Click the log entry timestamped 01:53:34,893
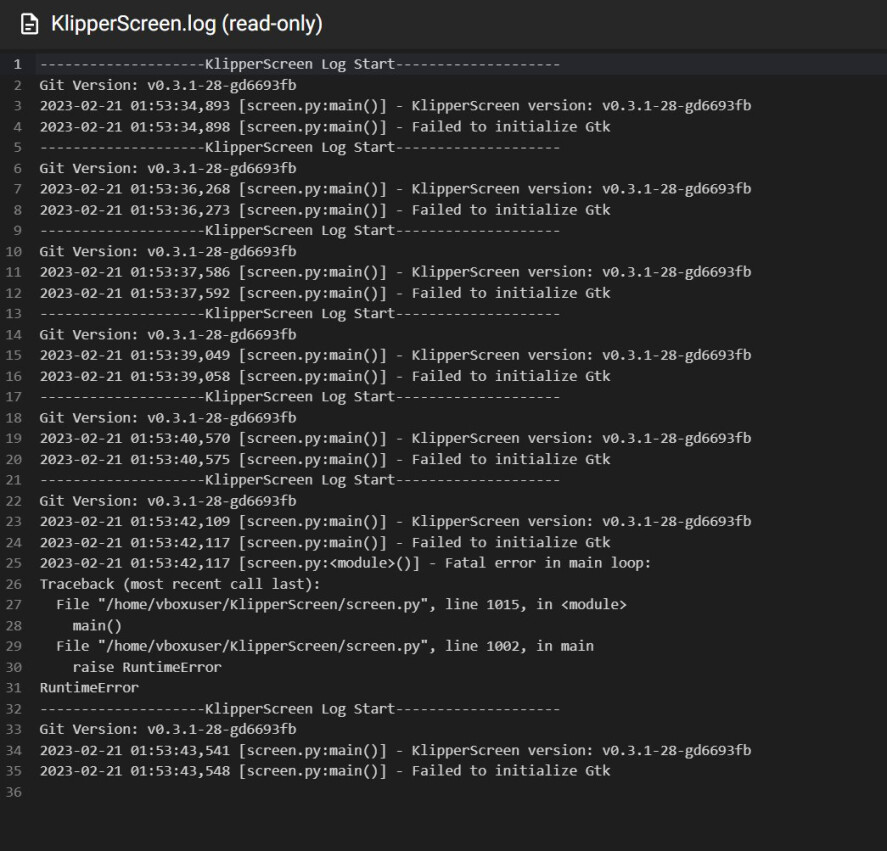This screenshot has width=887, height=851. pyautogui.click(x=395, y=106)
